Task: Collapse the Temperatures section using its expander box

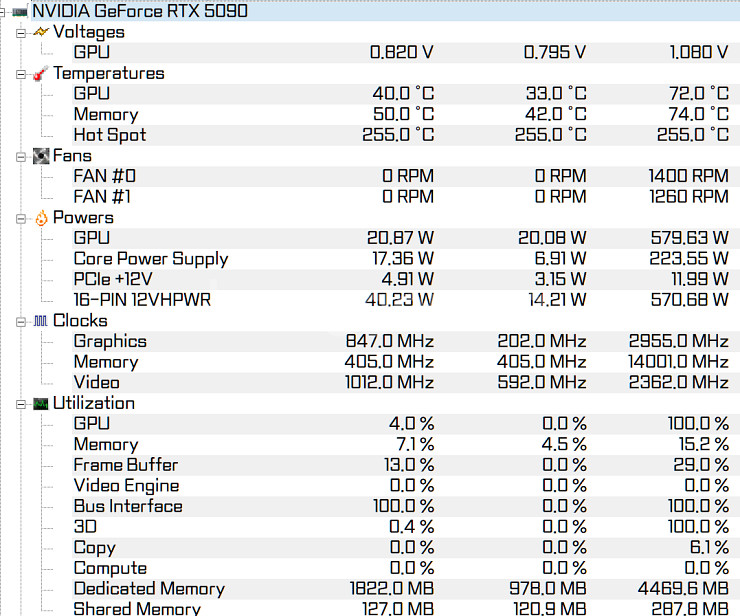Action: (x=22, y=74)
